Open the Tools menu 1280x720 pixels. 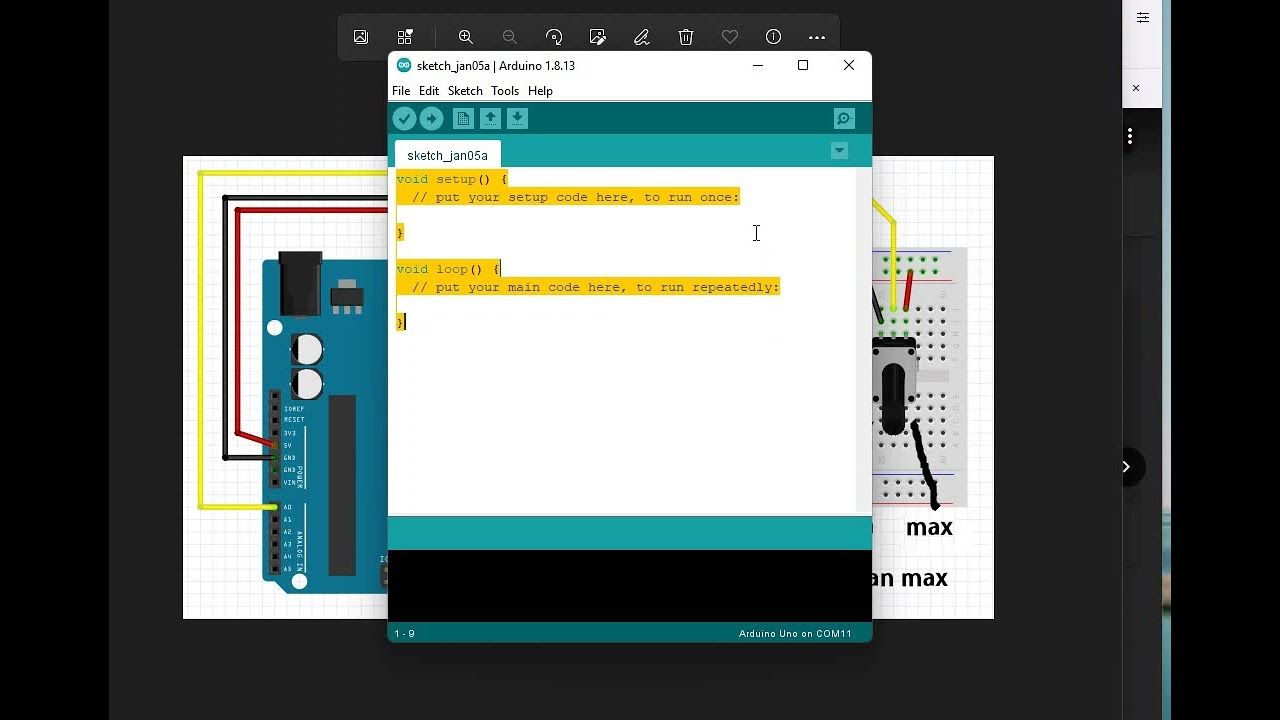pyautogui.click(x=505, y=91)
